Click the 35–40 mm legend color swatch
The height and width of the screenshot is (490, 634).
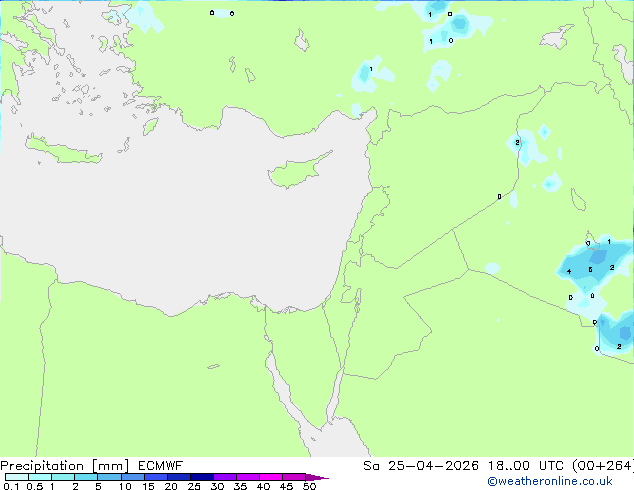[x=247, y=477]
